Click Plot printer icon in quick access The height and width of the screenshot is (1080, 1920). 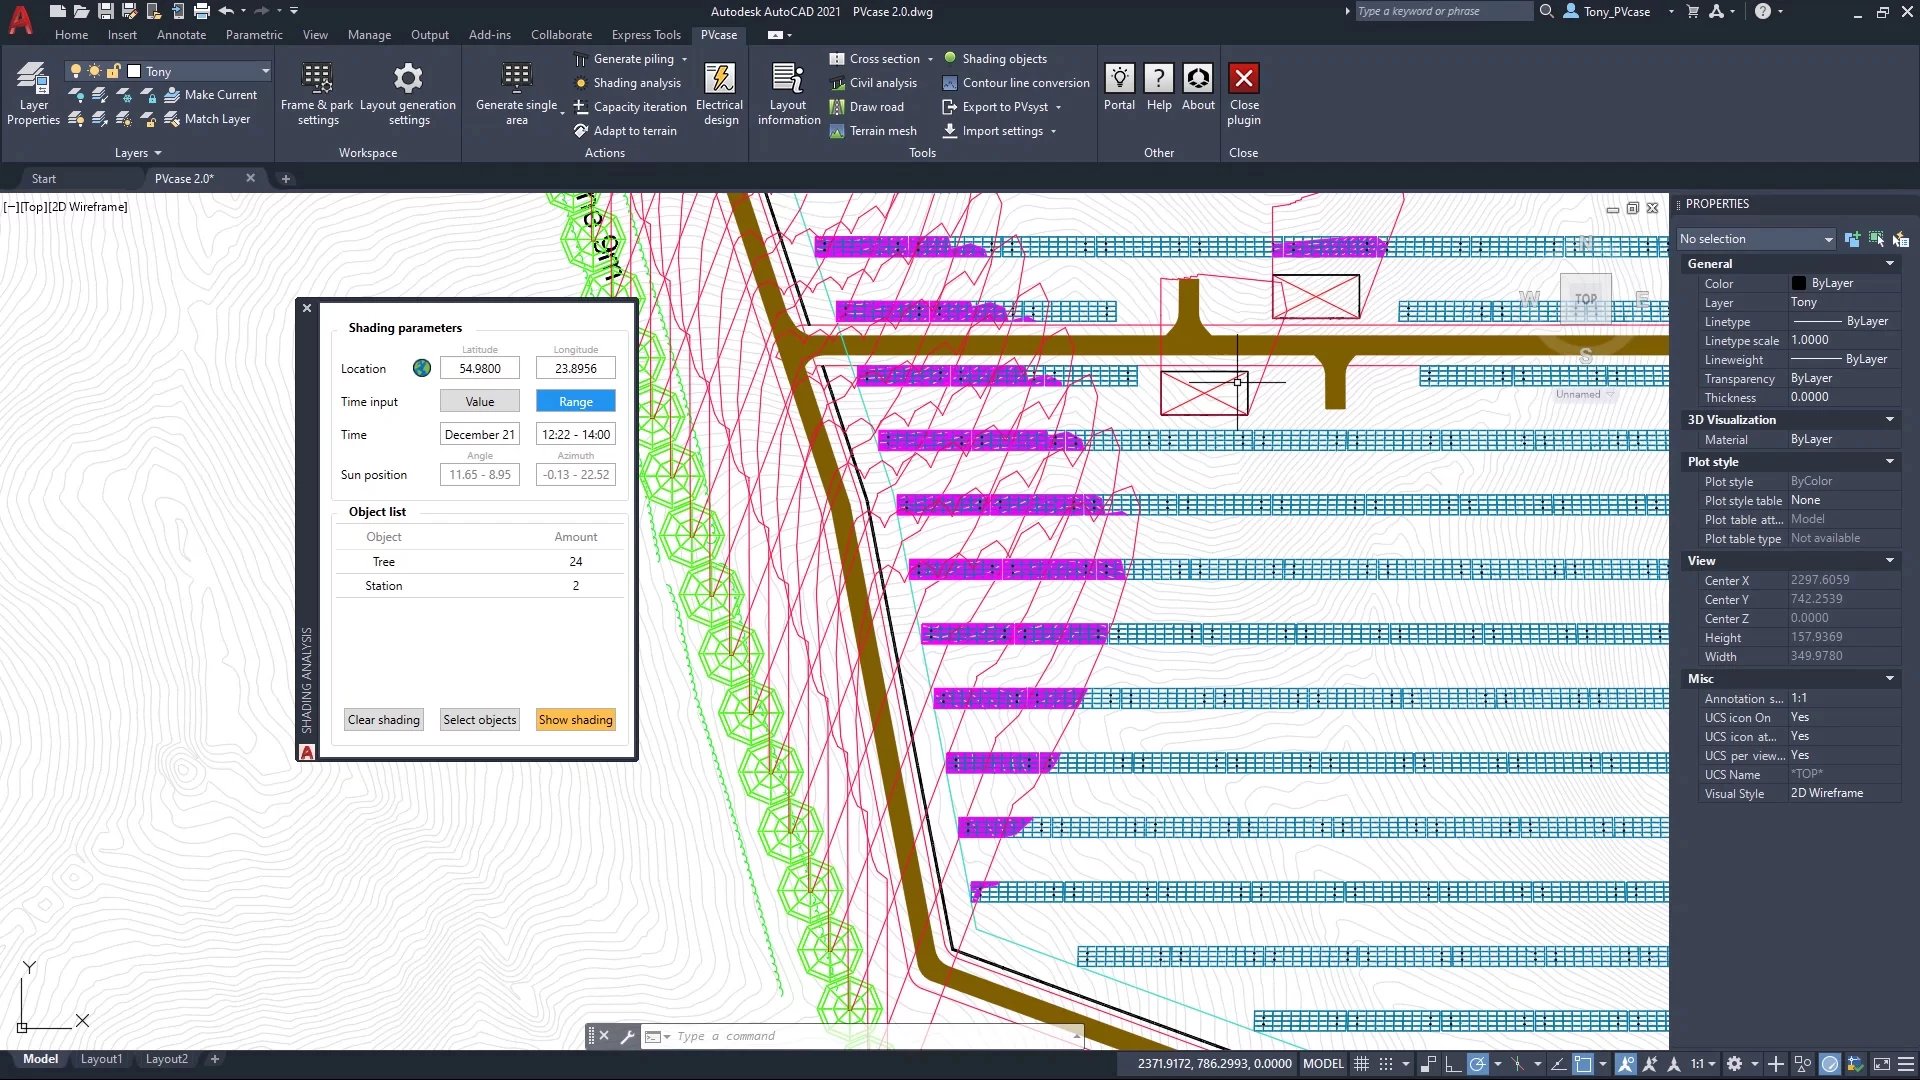(x=202, y=11)
